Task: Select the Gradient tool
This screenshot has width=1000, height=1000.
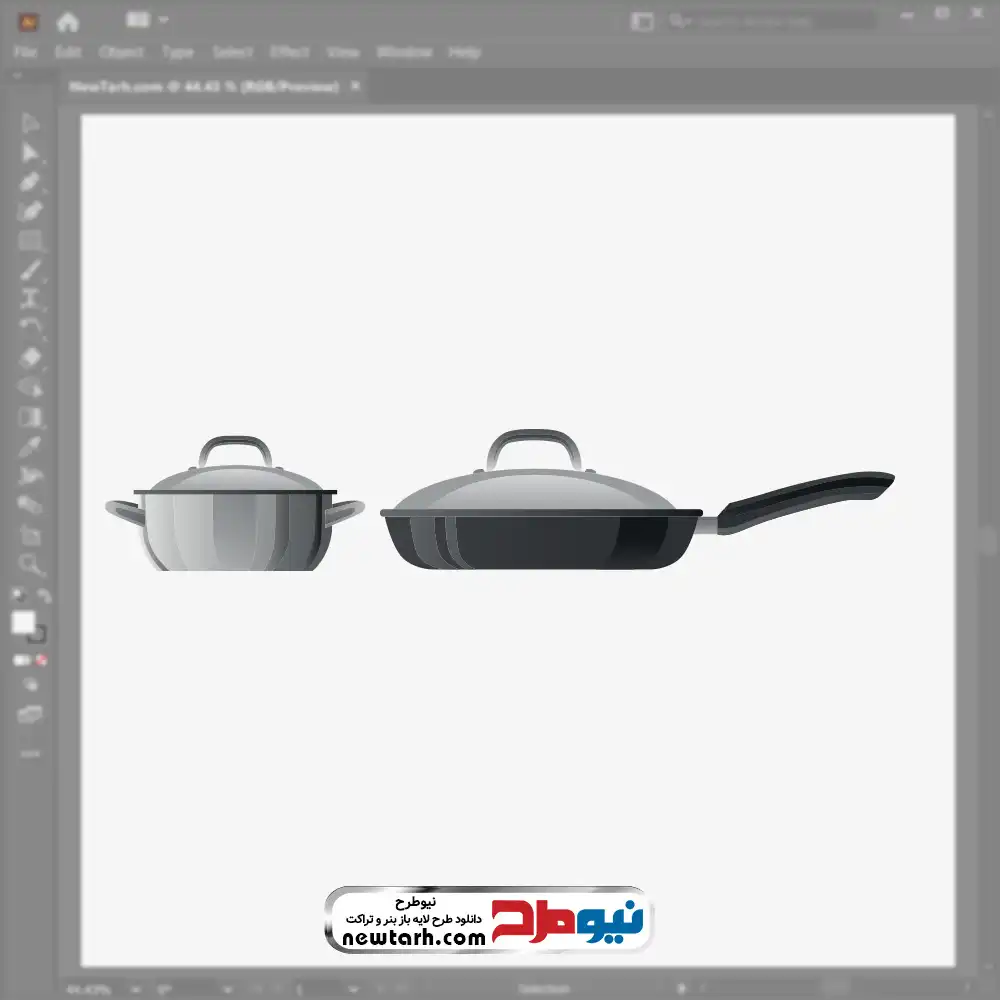Action: click(x=30, y=417)
